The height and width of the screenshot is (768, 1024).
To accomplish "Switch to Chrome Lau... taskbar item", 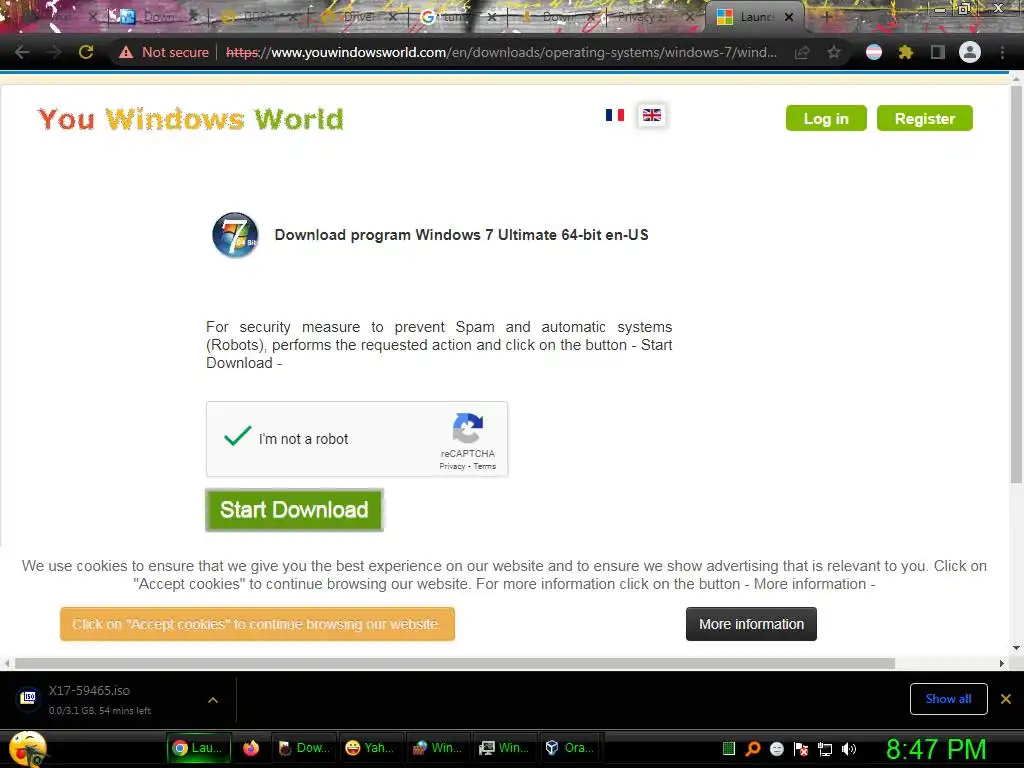I will pos(199,748).
